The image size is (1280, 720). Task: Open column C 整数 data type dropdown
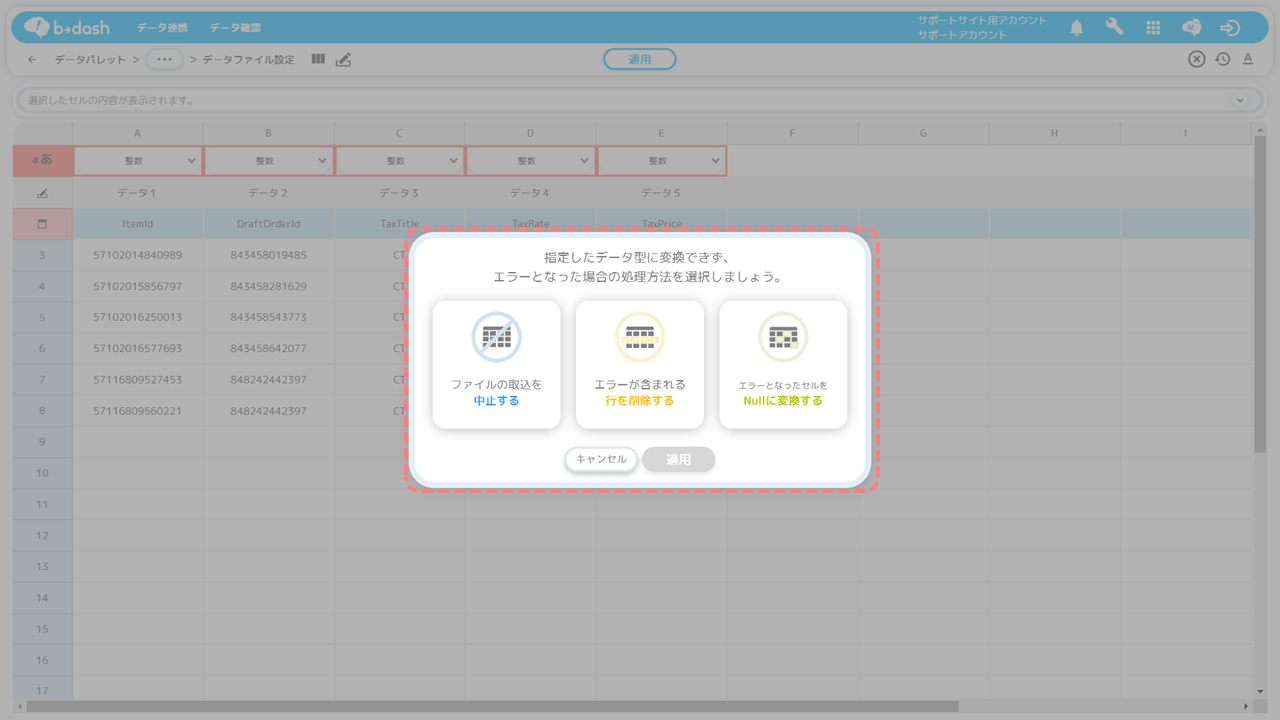(x=399, y=161)
